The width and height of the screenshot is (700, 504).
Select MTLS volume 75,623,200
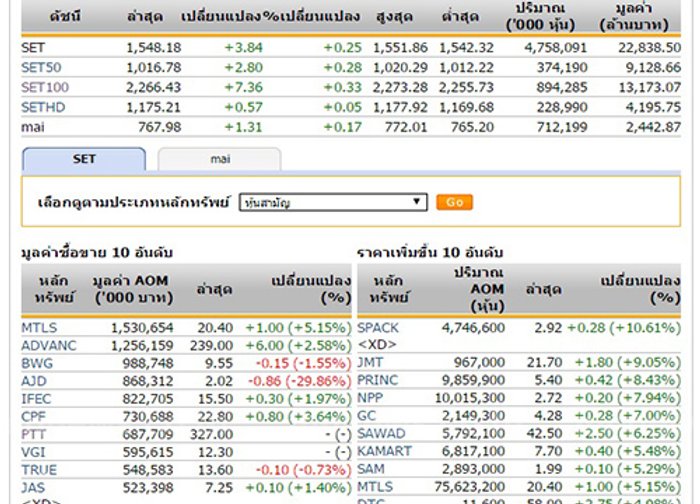470,487
